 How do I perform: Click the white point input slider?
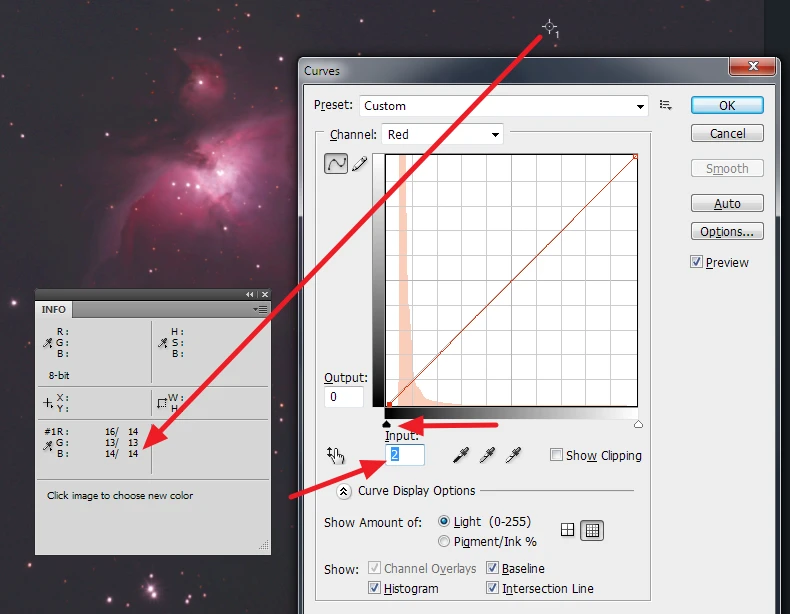point(638,424)
